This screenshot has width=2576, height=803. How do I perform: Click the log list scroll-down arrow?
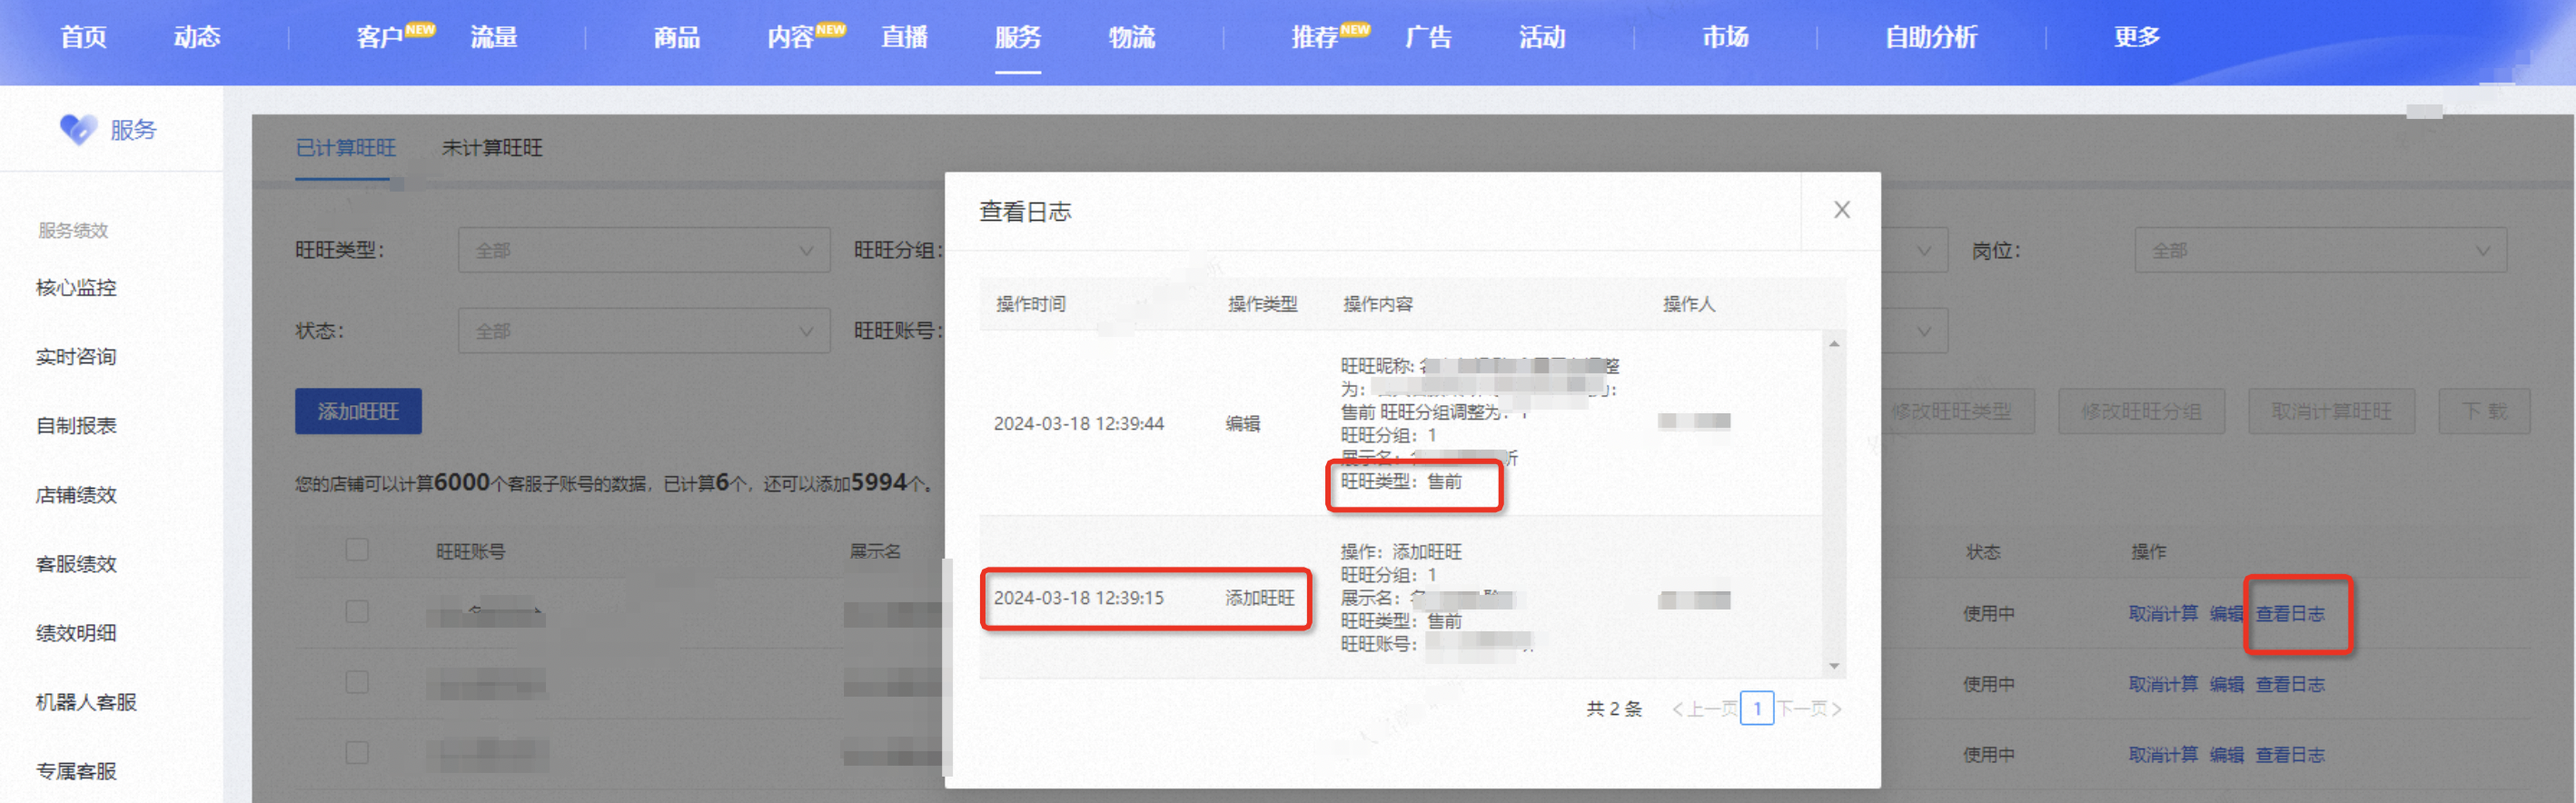[x=1834, y=666]
